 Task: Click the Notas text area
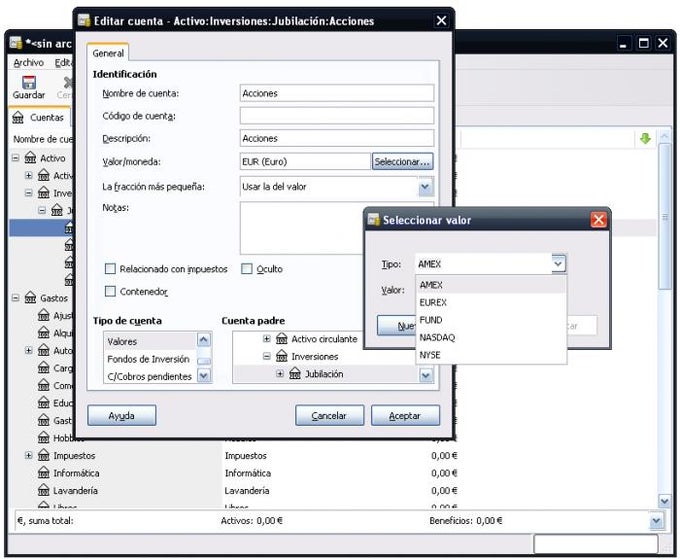point(301,228)
